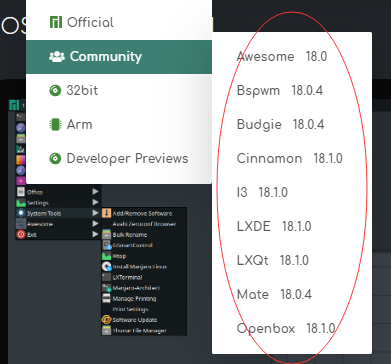Click the disc icon beside 32bit

click(55, 91)
